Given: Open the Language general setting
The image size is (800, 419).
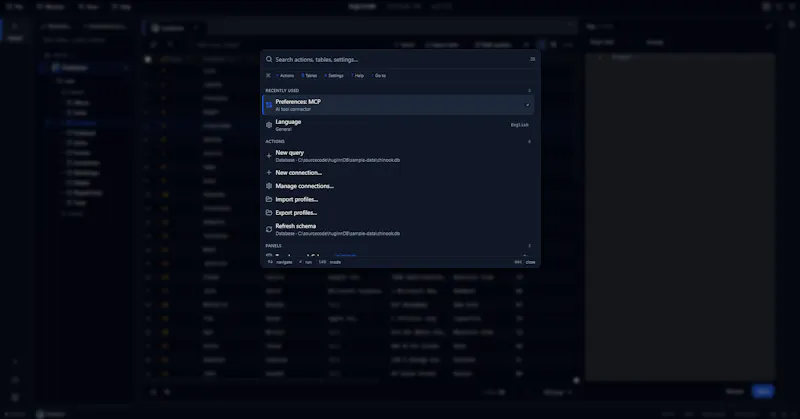Looking at the screenshot, I should tap(398, 125).
